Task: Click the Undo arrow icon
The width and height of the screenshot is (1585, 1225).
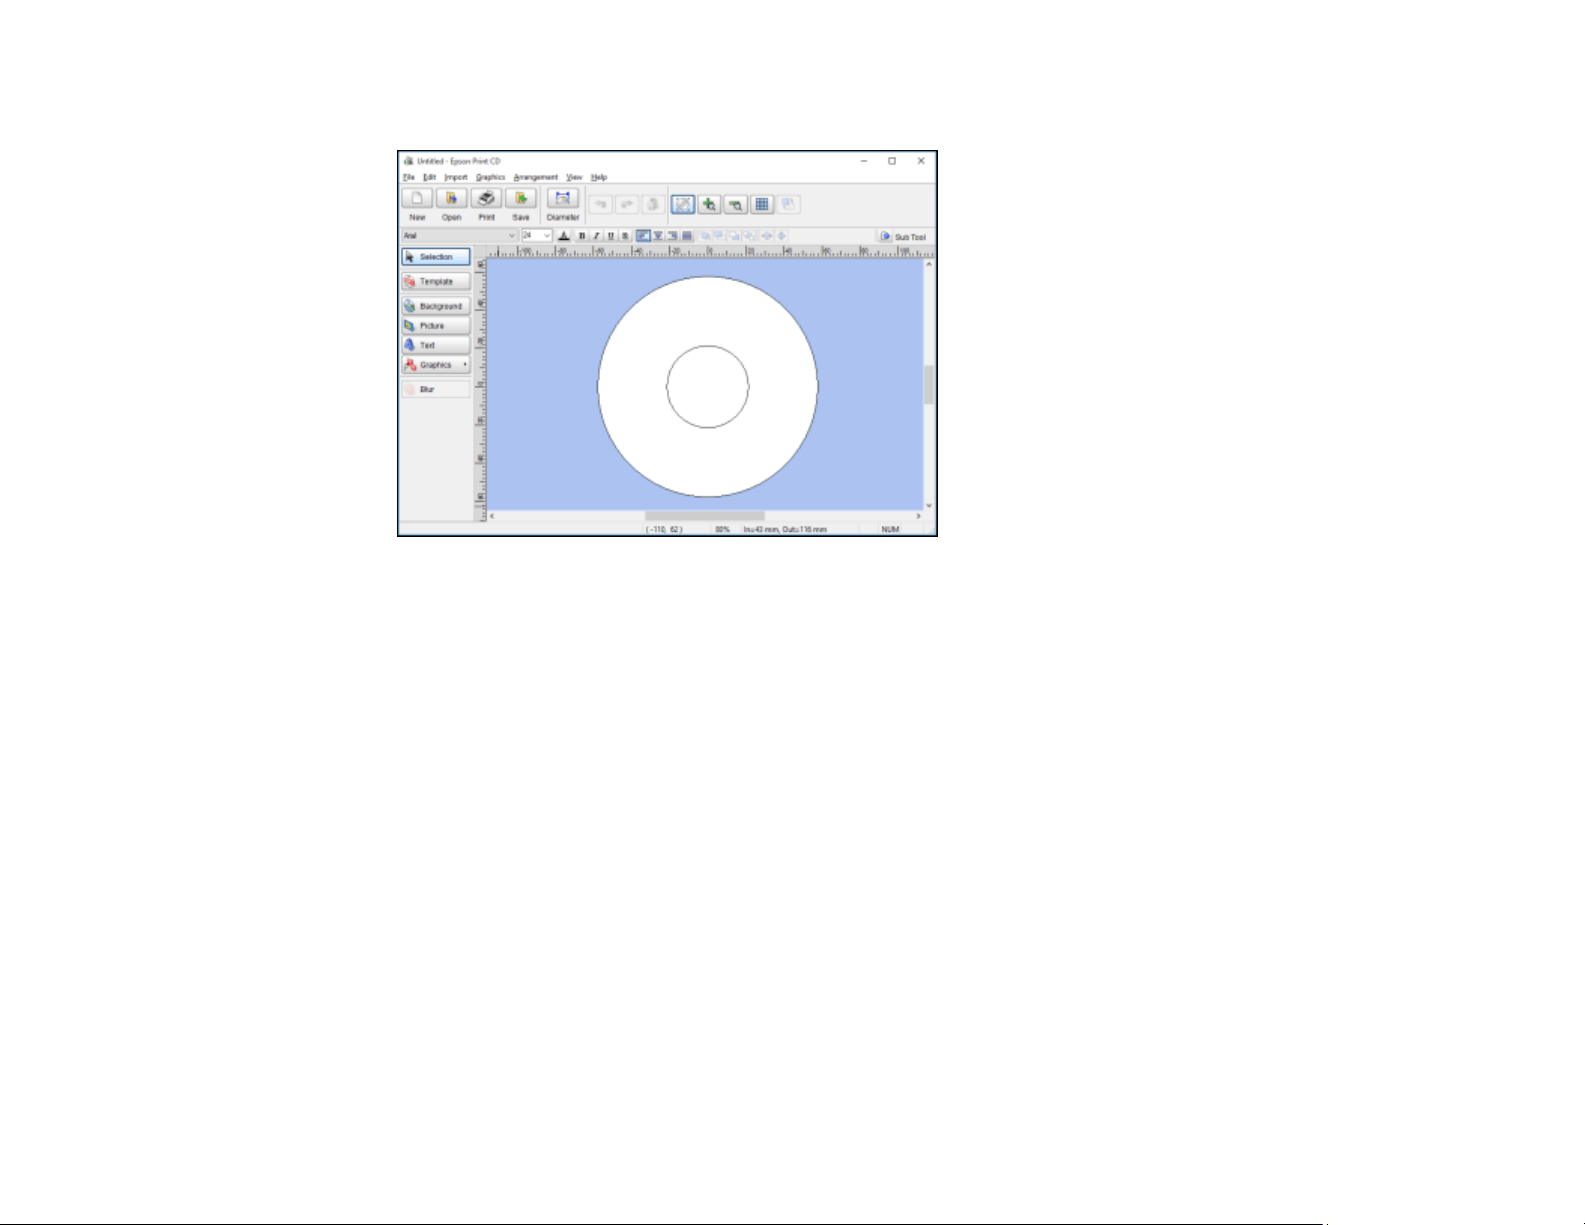Action: 601,204
